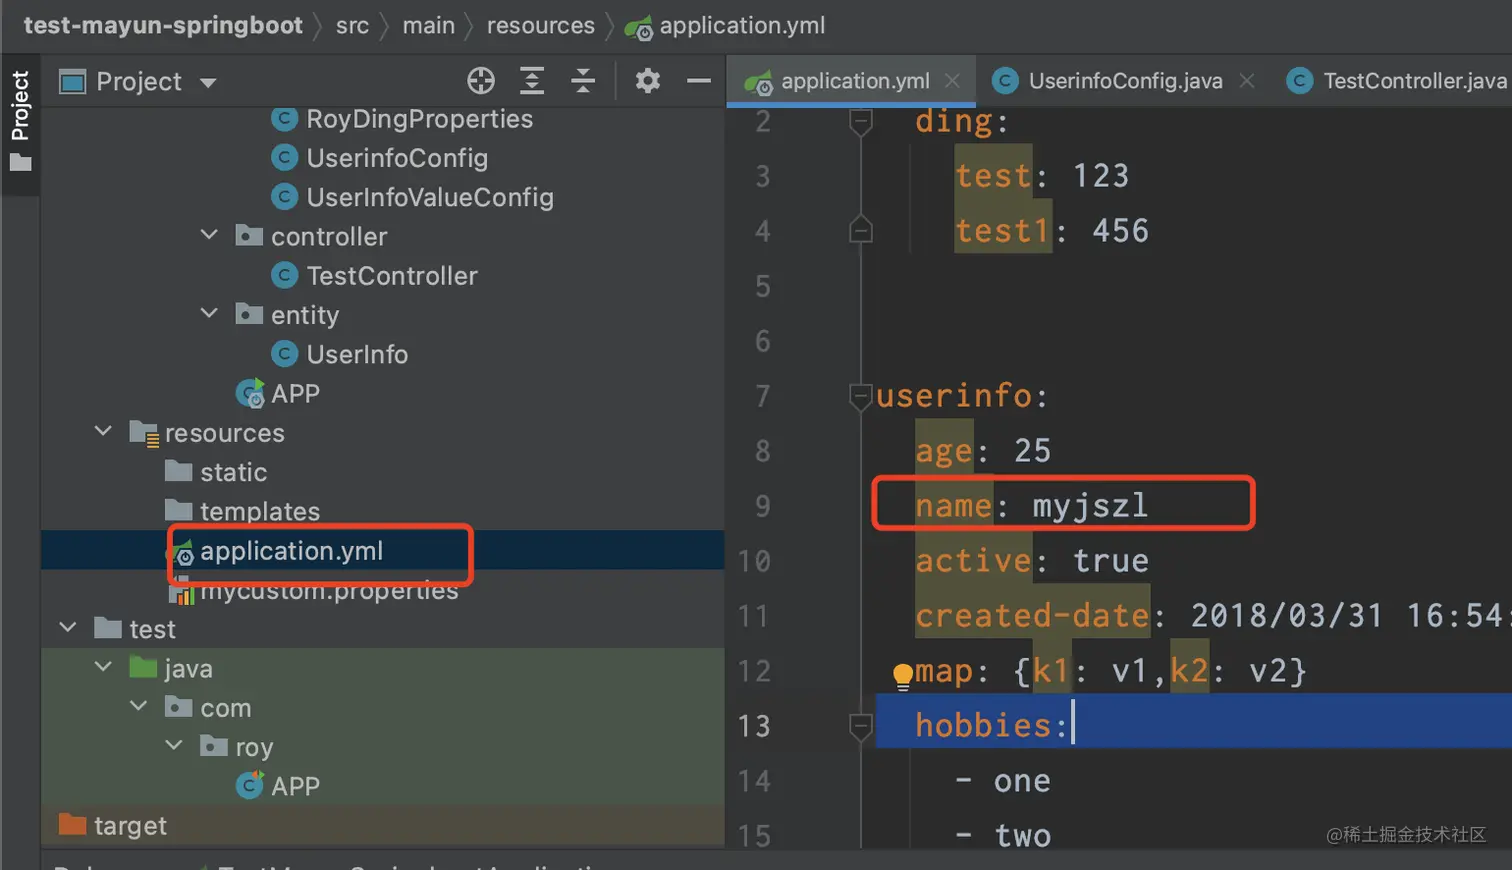
Task: Click the lightbulb intention icon on line 12
Action: (x=903, y=676)
